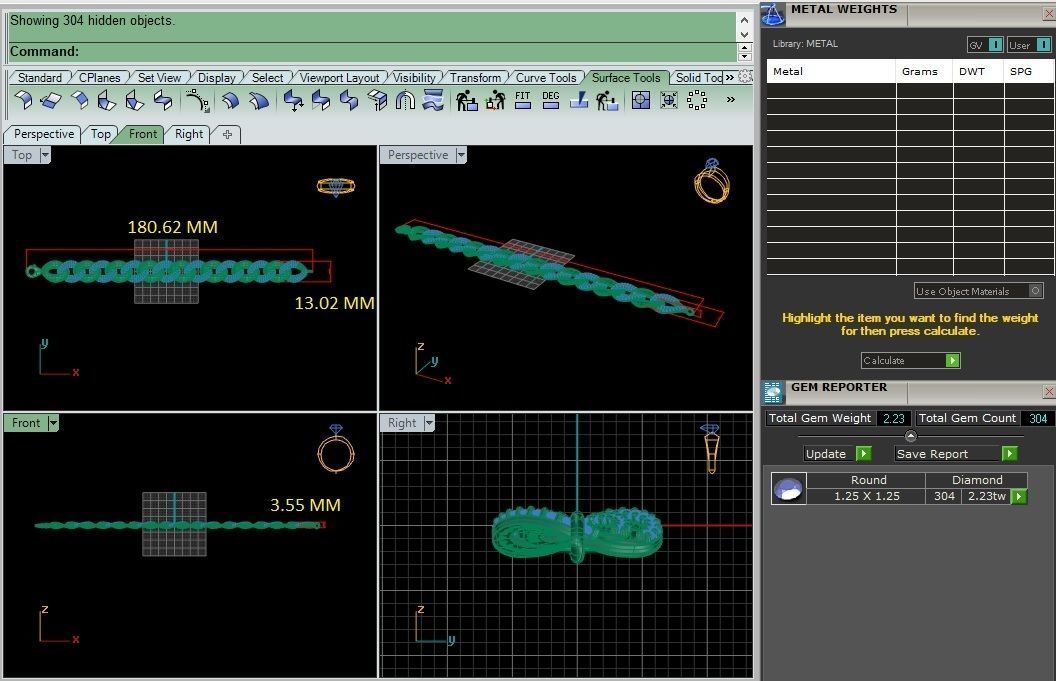Click the Z-shaped surface icon before the box icon
This screenshot has width=1056, height=681.
(349, 100)
